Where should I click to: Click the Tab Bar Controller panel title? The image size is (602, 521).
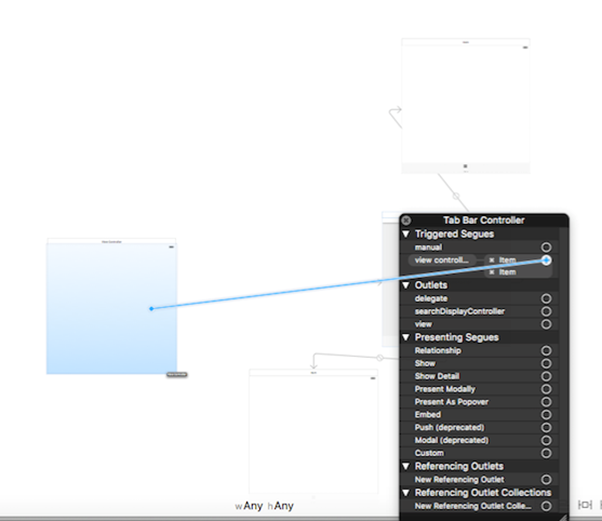click(484, 220)
